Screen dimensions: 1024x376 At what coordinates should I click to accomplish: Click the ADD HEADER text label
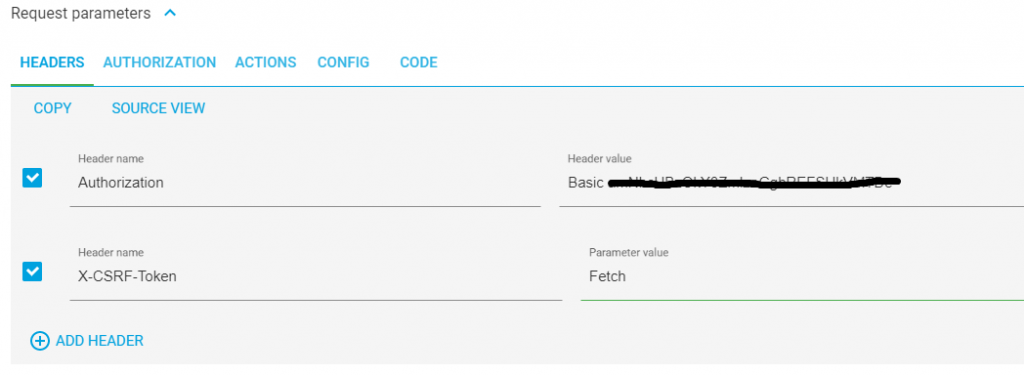(99, 341)
